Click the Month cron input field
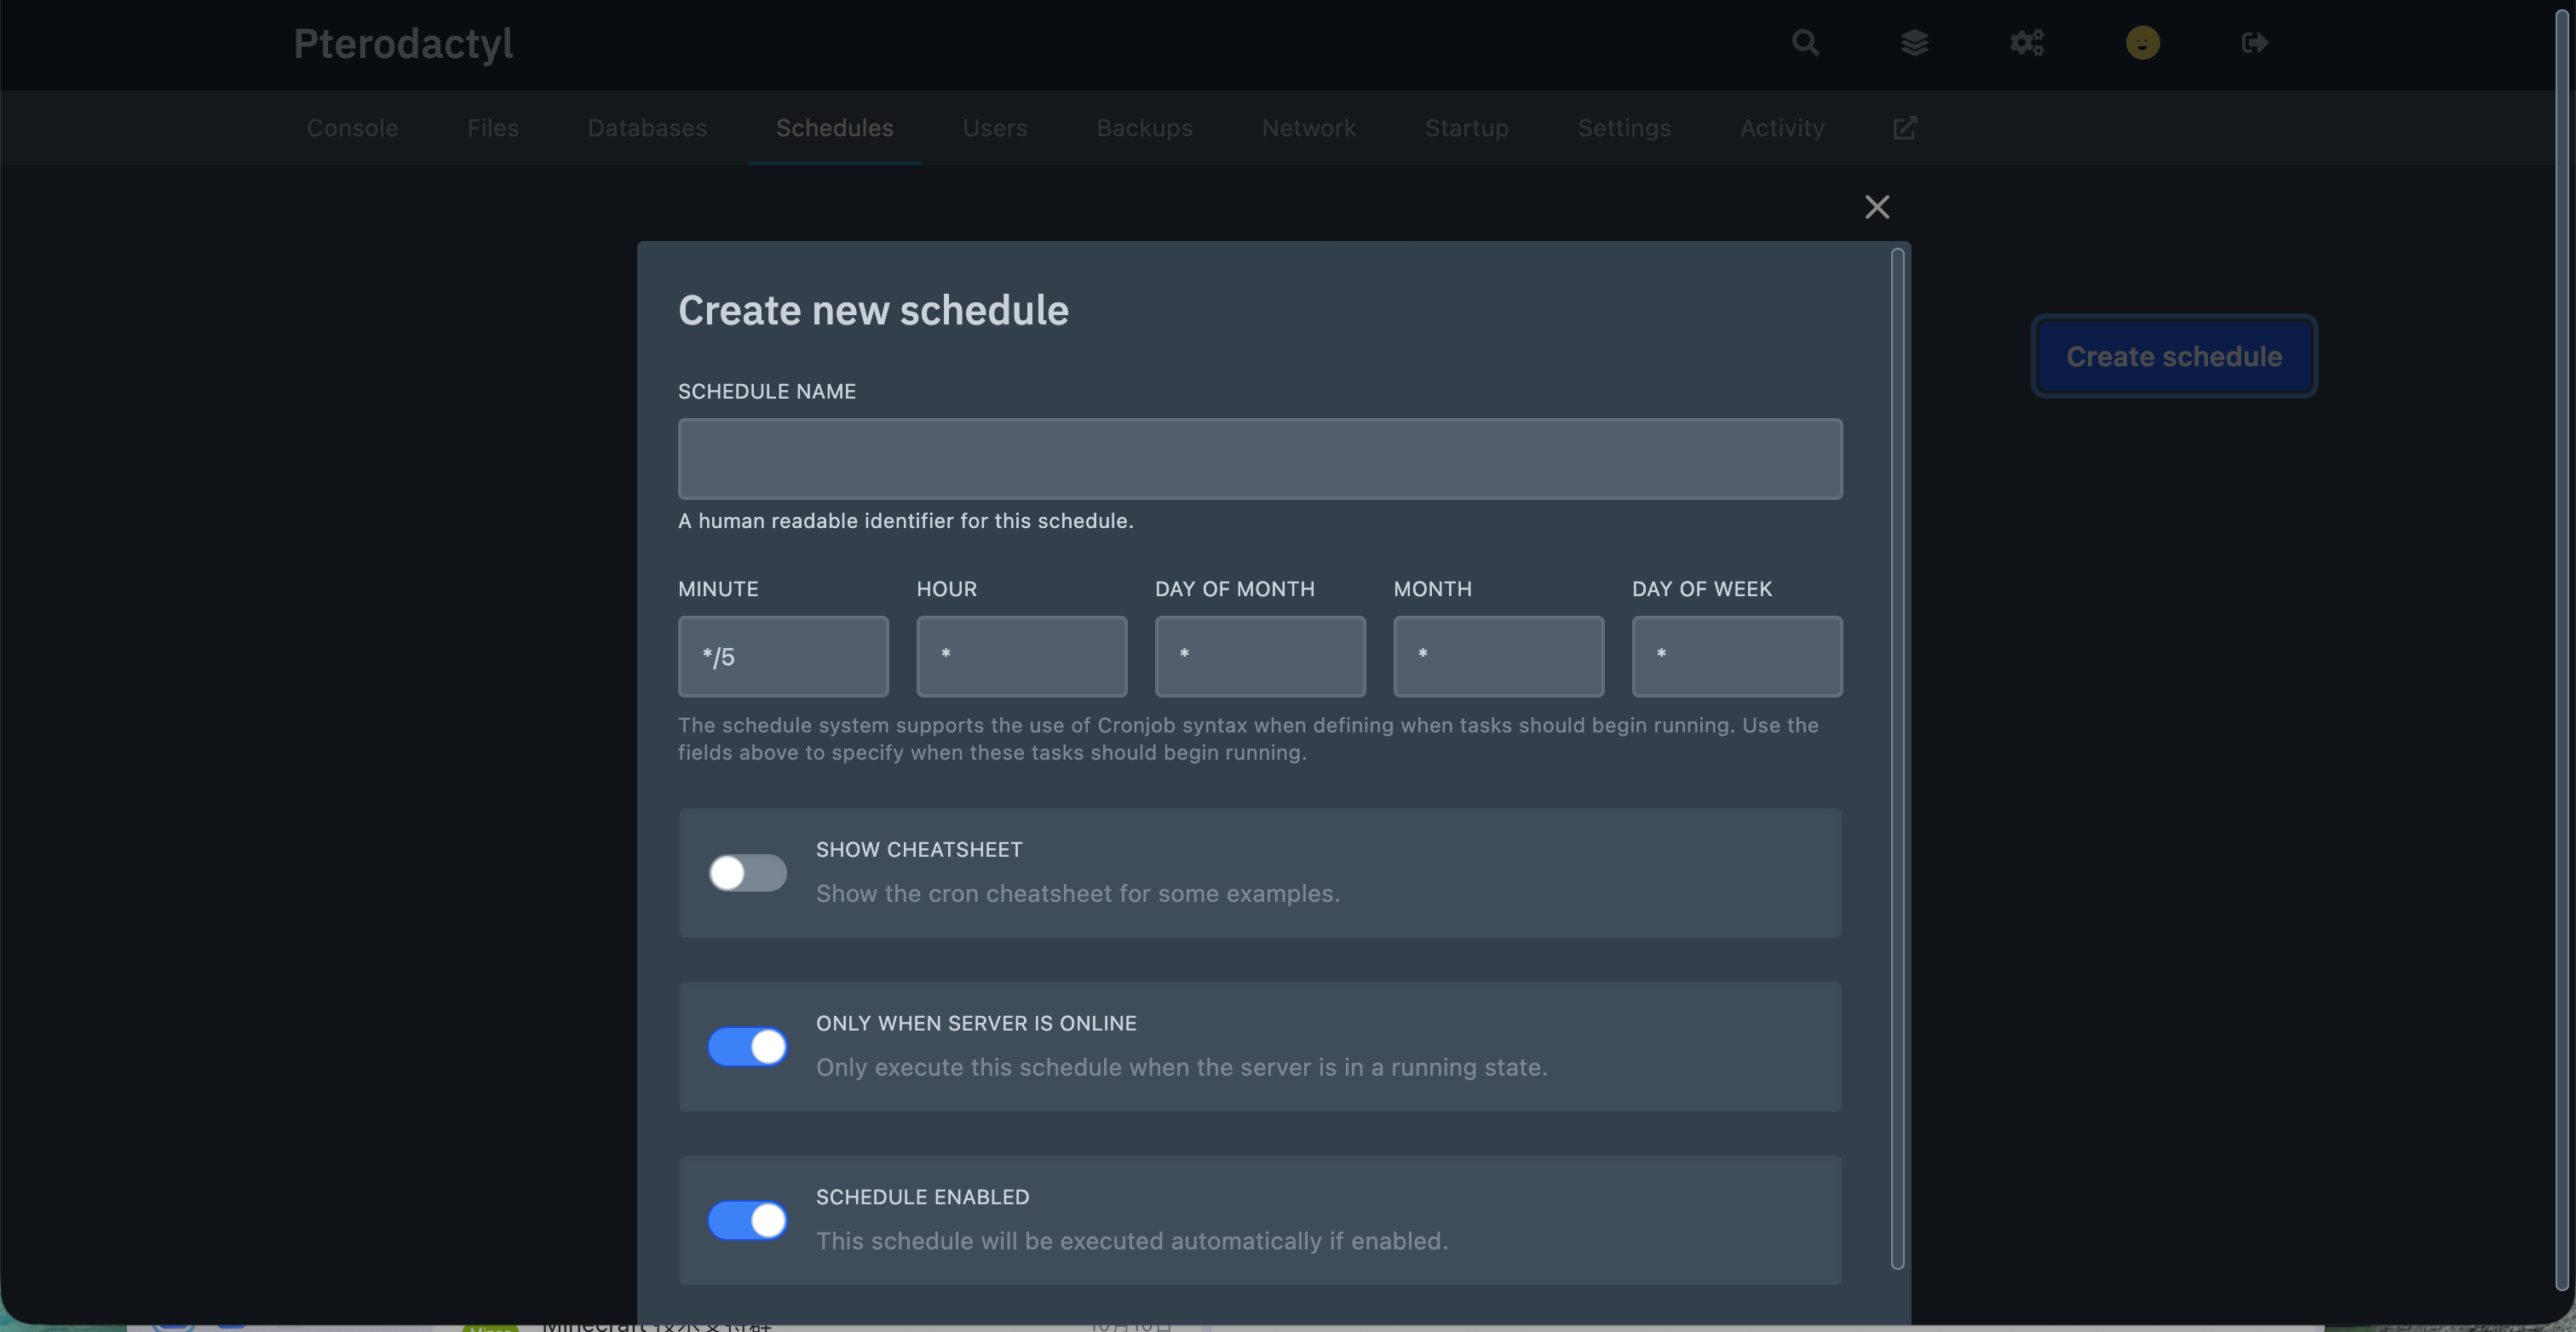Image resolution: width=2576 pixels, height=1332 pixels. 1498,656
